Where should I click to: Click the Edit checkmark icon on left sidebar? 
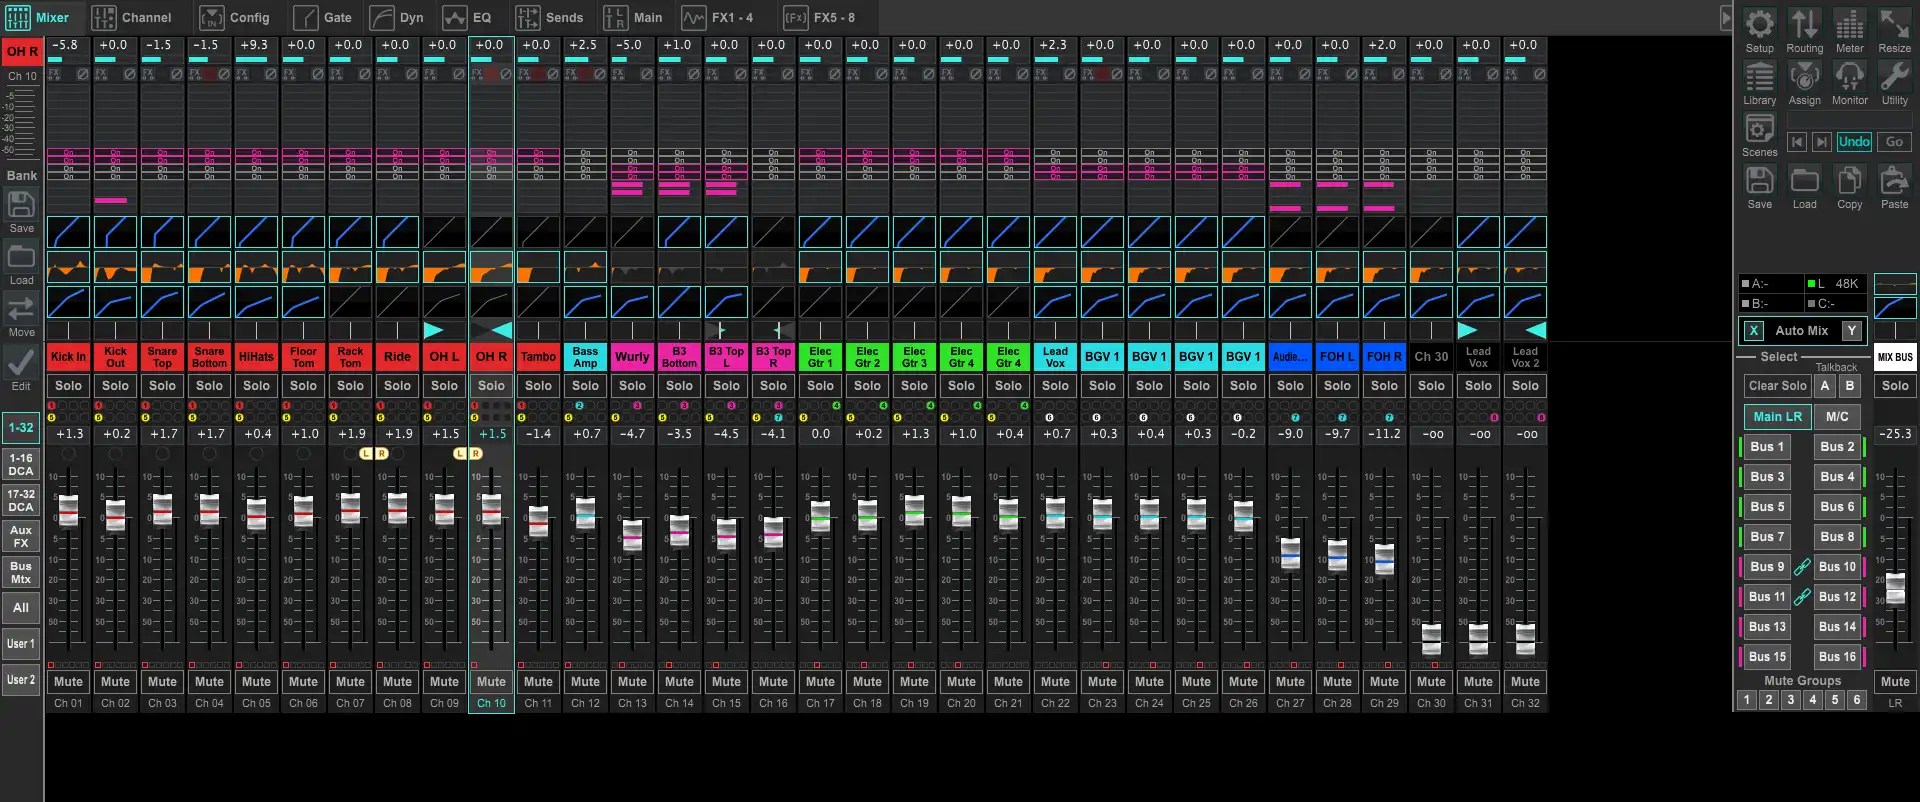coord(21,361)
